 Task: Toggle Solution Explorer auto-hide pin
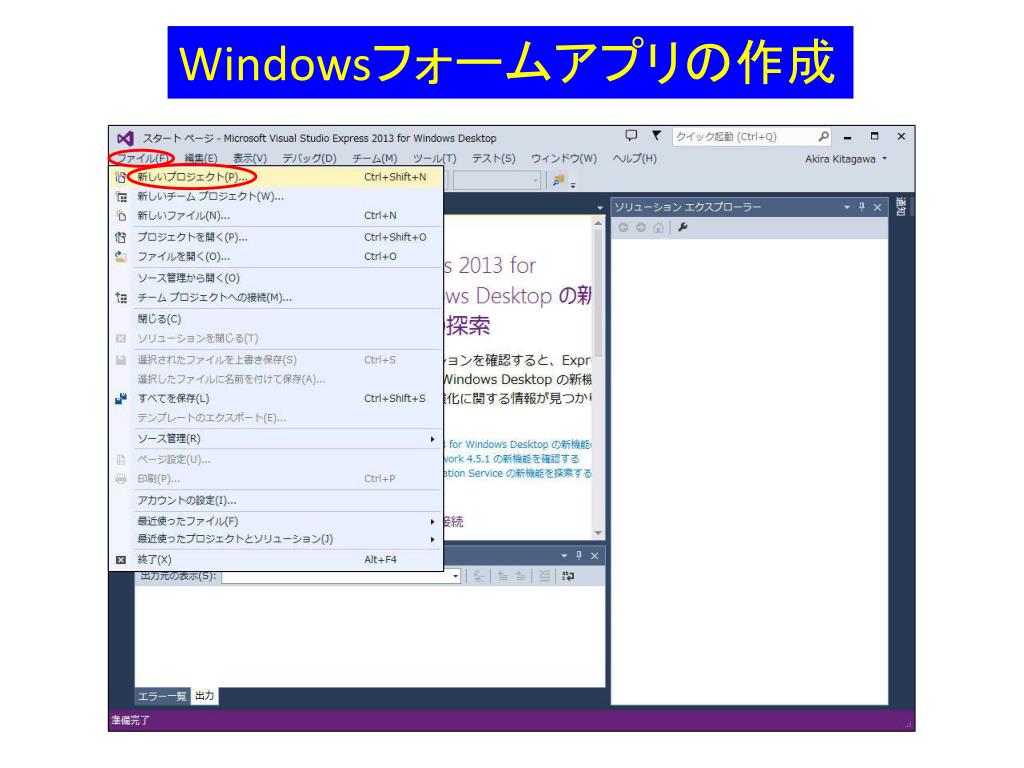point(862,207)
